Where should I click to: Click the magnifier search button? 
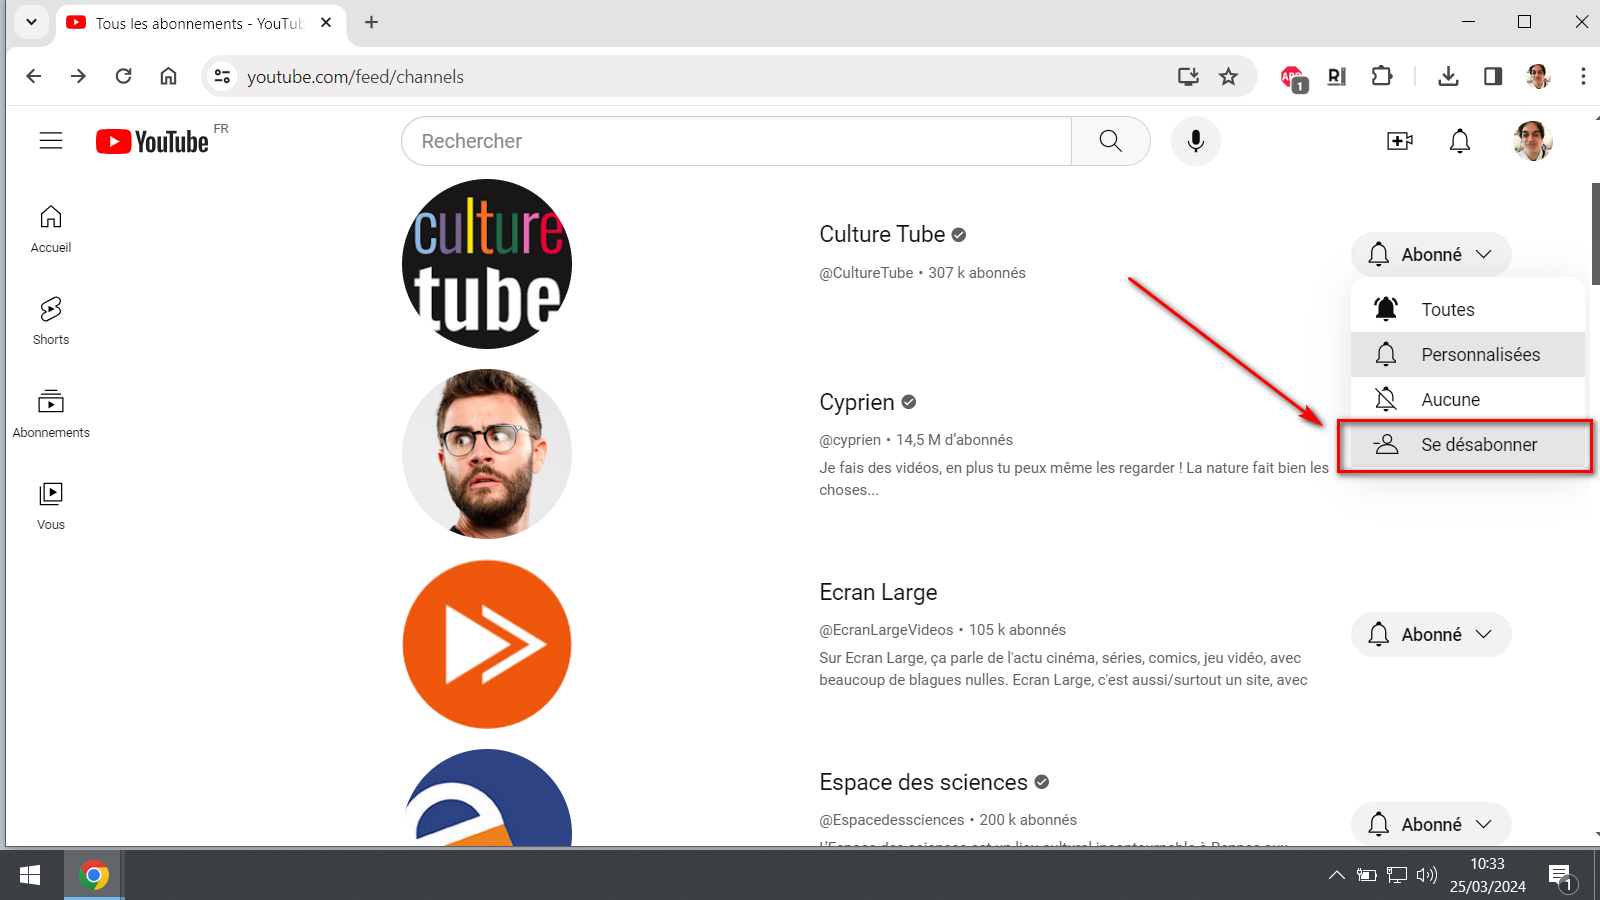[1110, 141]
